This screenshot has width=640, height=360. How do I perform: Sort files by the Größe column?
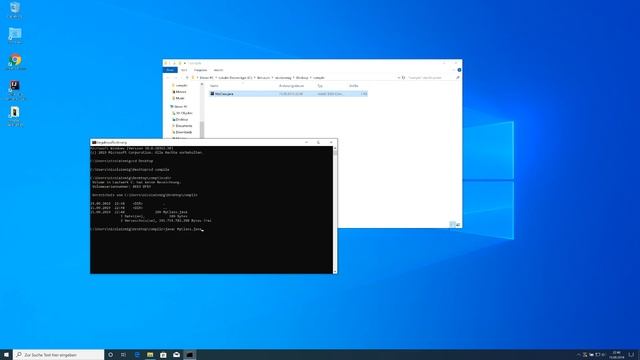pos(353,86)
